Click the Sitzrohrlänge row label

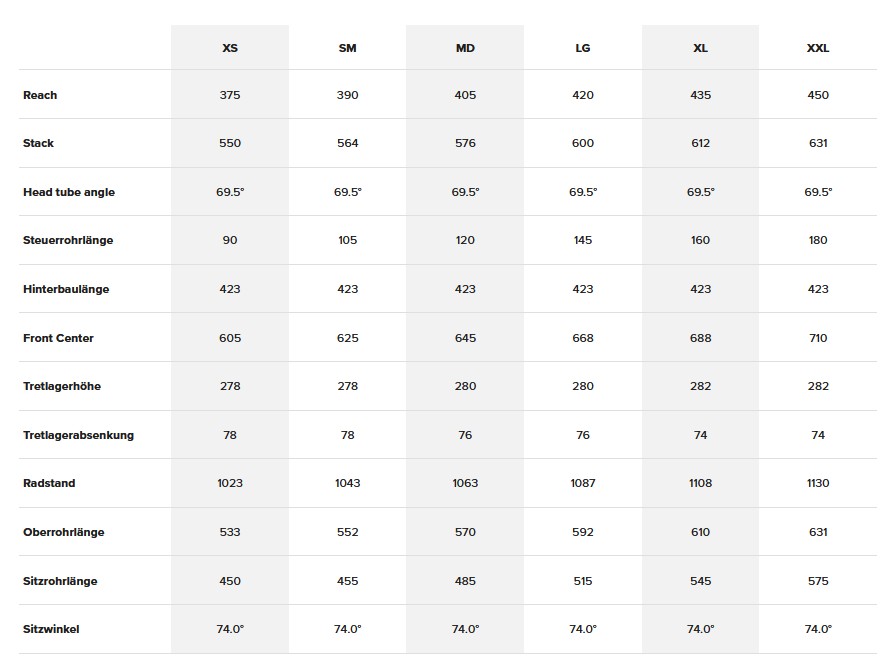tap(60, 581)
